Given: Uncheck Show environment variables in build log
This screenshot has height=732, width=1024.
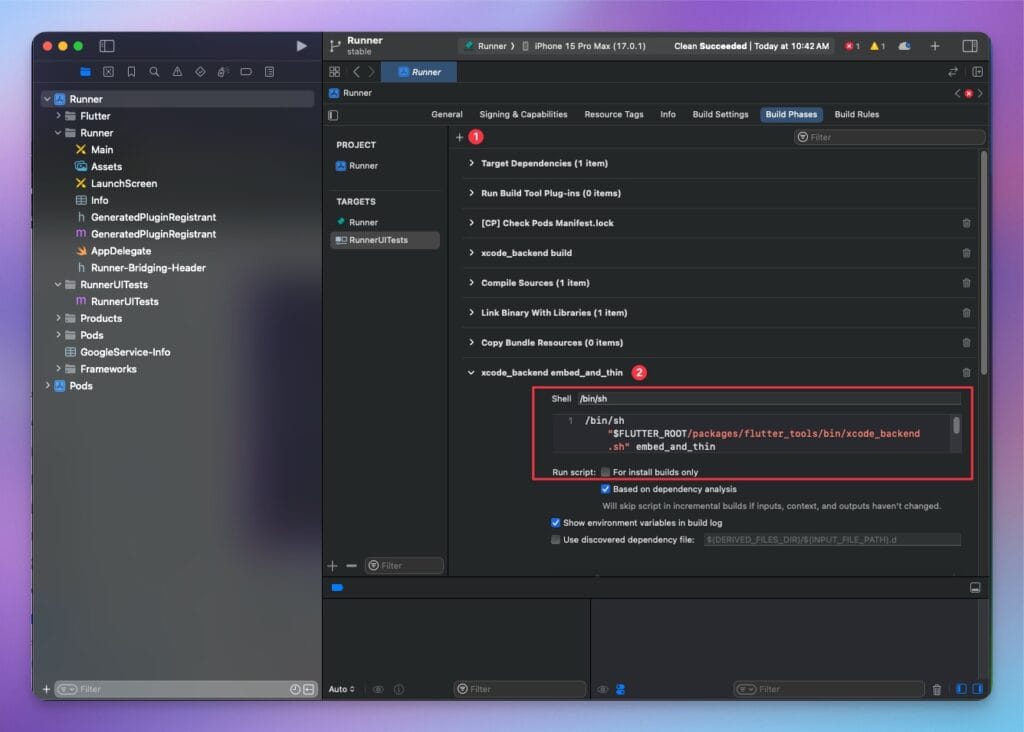Looking at the screenshot, I should [x=555, y=523].
